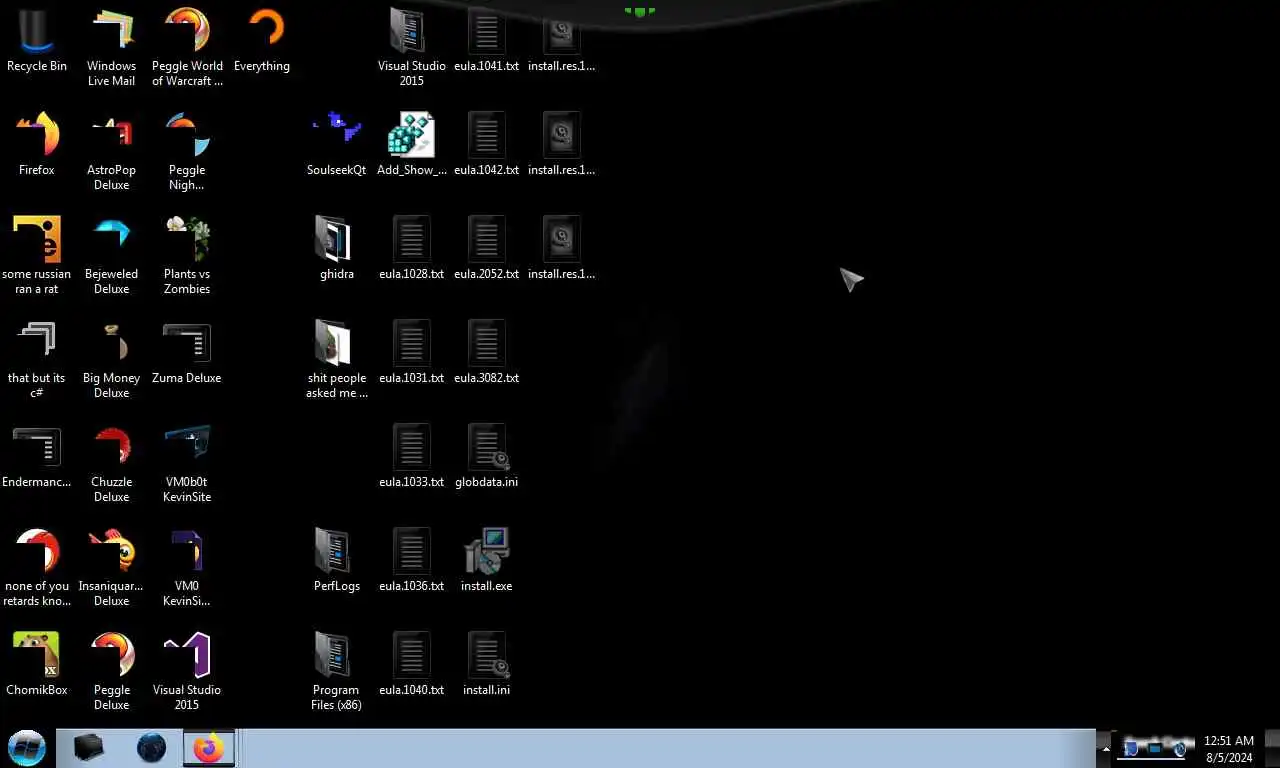Select the eula.3082.txt file

tap(487, 353)
